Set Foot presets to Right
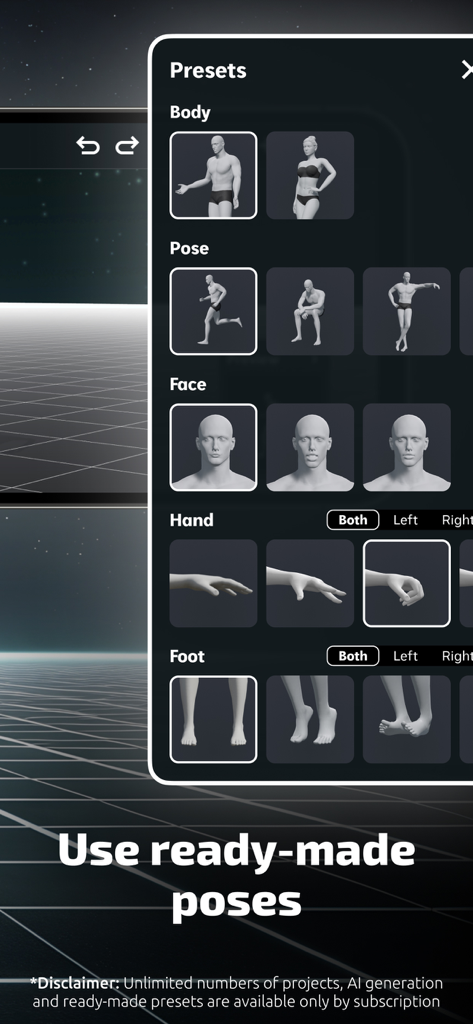Viewport: 473px width, 1024px height. 457,656
